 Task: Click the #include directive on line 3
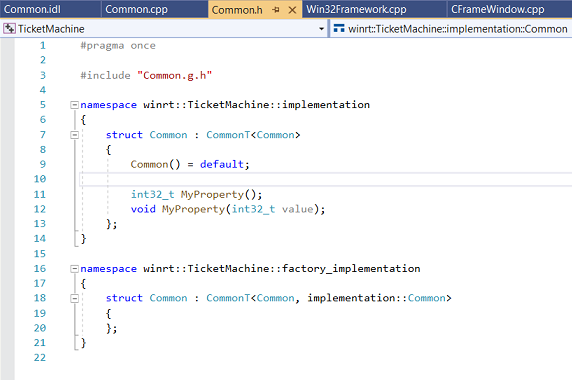click(x=105, y=75)
